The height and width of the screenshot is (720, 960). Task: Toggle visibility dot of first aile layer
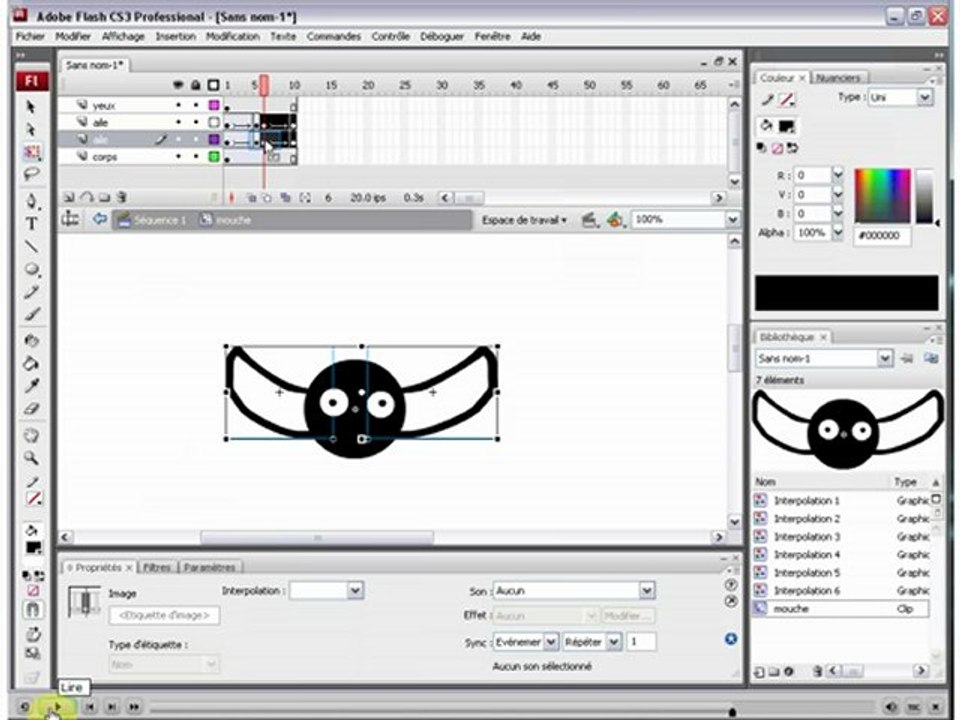[x=178, y=122]
